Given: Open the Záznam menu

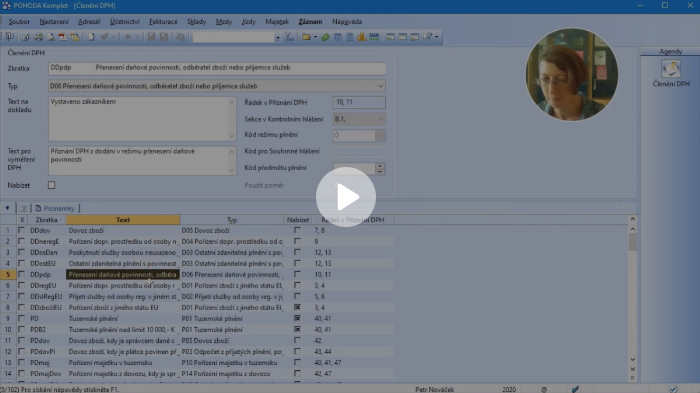Looking at the screenshot, I should click(310, 21).
